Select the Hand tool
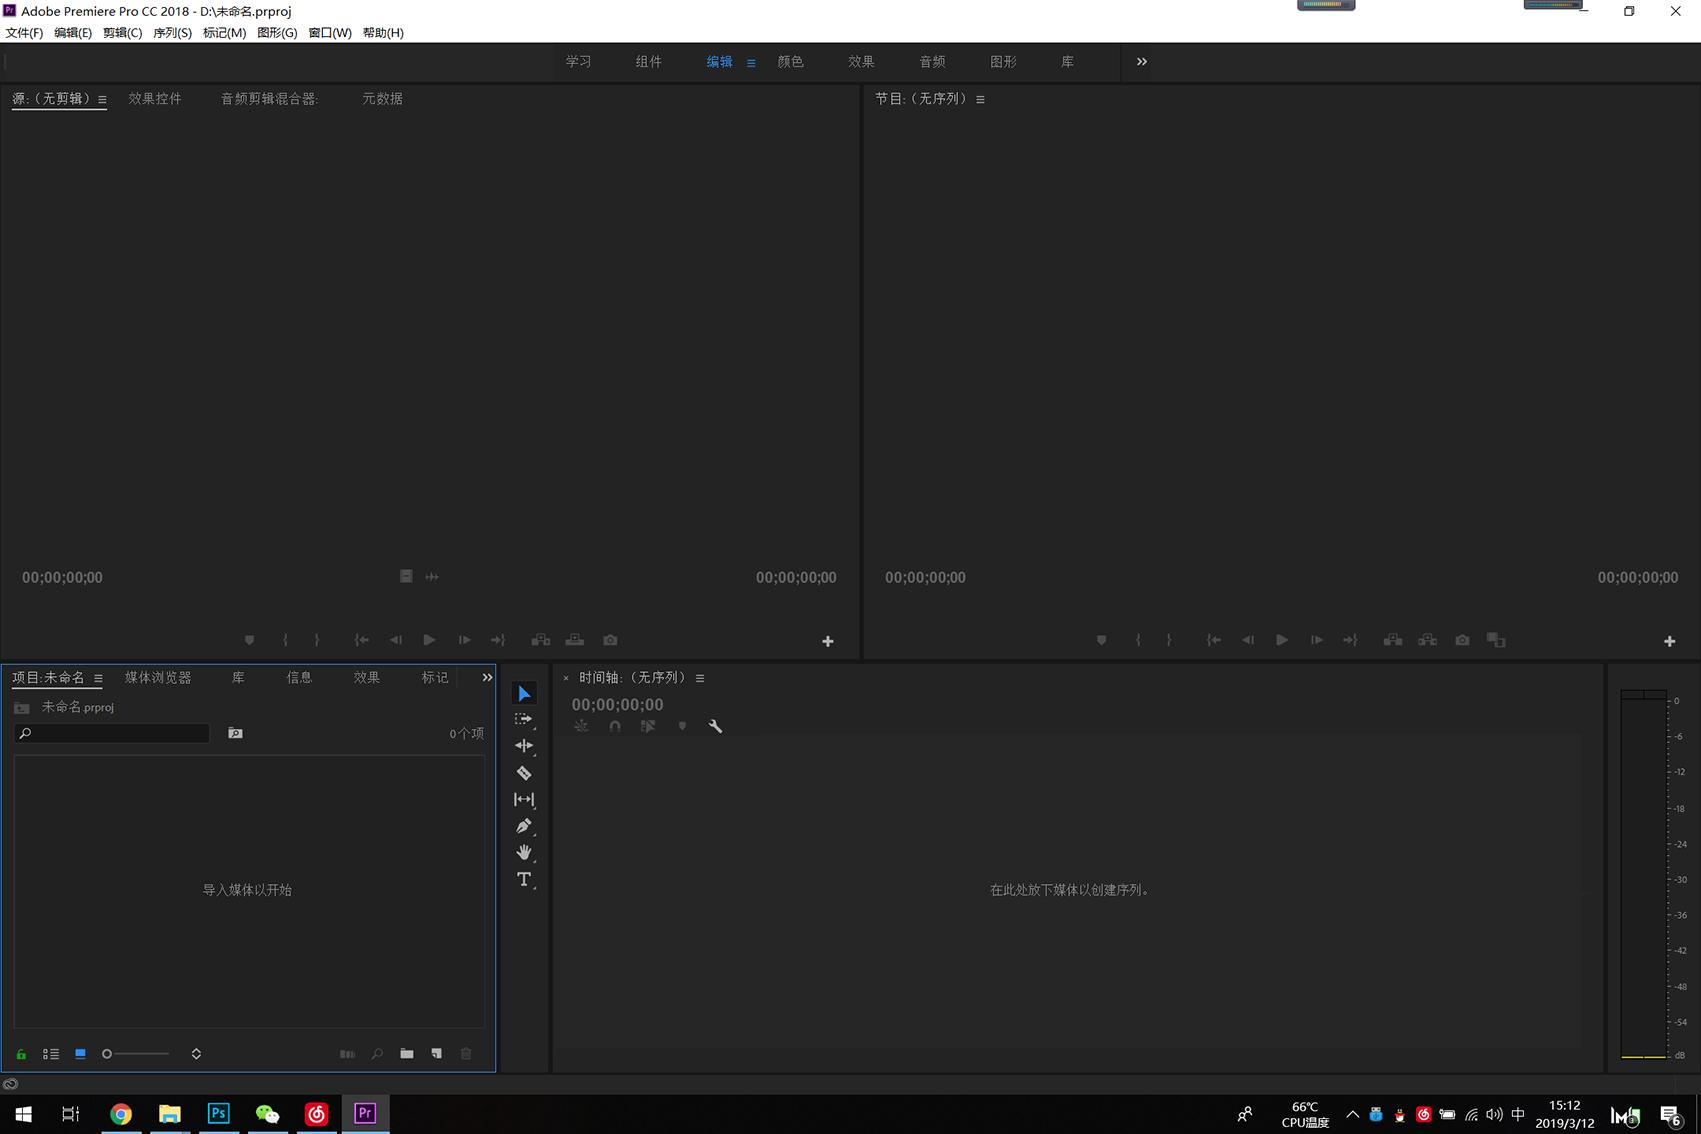Image resolution: width=1701 pixels, height=1134 pixels. pos(524,852)
